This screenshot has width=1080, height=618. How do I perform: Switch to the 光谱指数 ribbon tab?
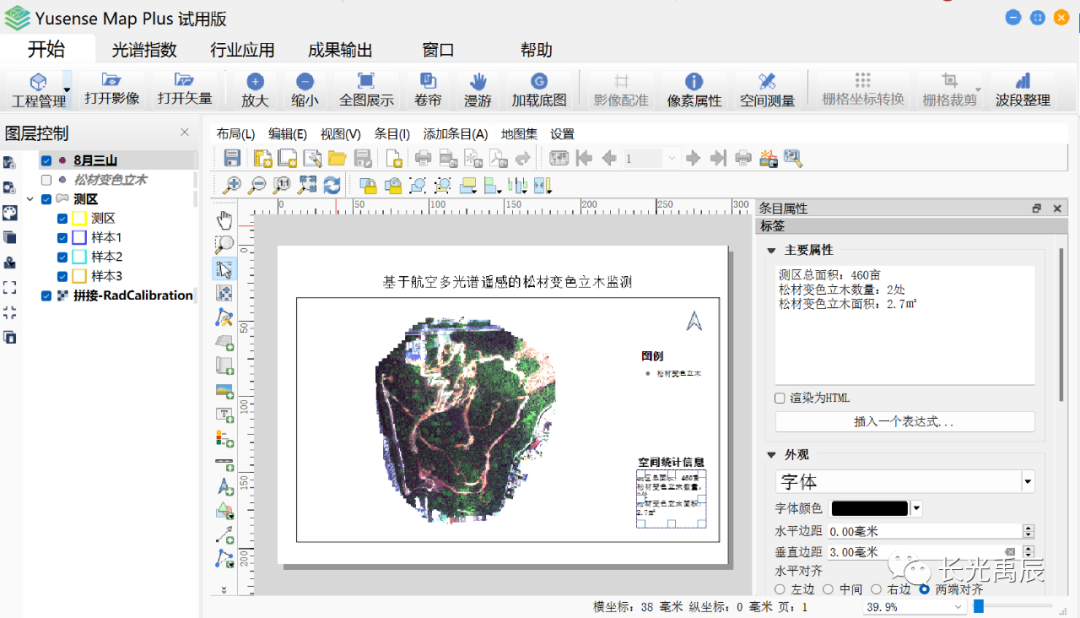[x=144, y=50]
